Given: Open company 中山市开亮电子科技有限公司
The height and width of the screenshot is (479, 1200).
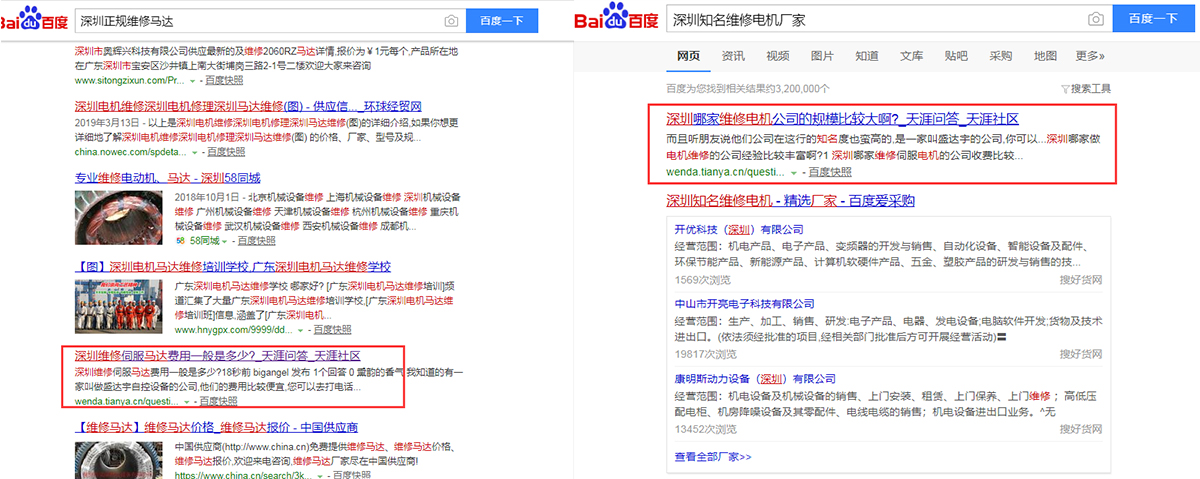Looking at the screenshot, I should pos(744,303).
